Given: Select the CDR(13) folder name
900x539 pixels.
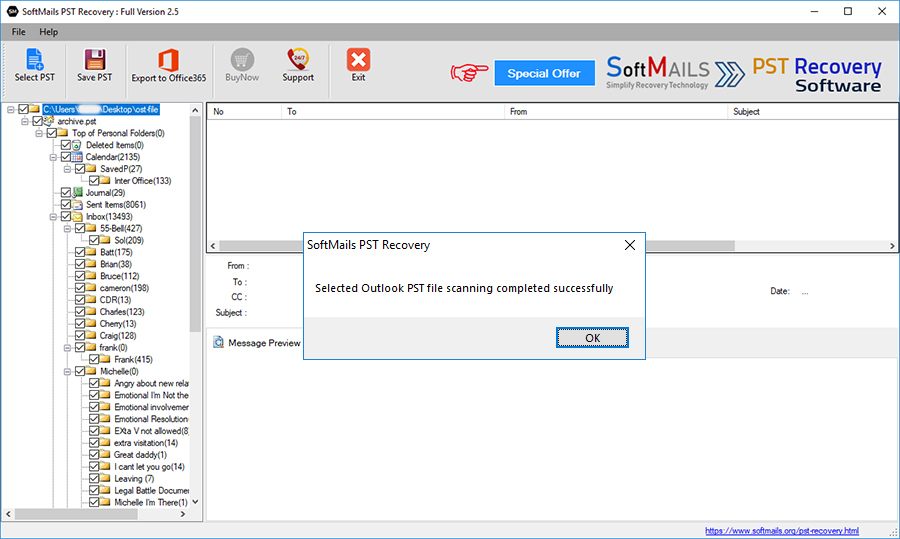Looking at the screenshot, I should [x=115, y=300].
